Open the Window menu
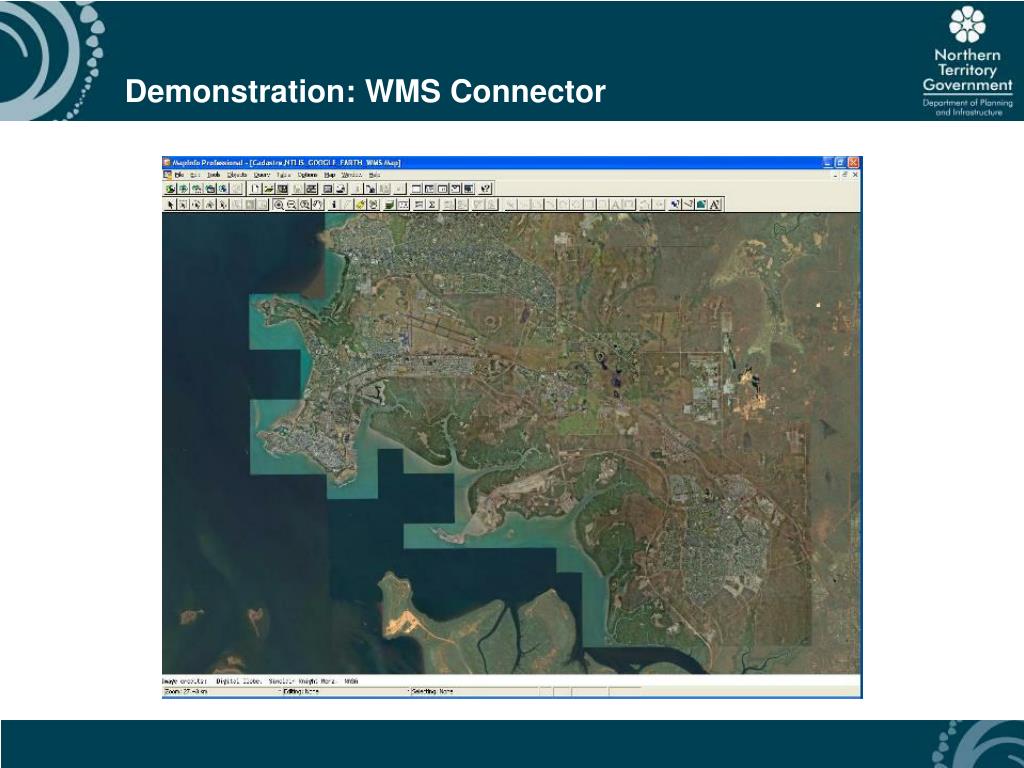 [x=352, y=175]
